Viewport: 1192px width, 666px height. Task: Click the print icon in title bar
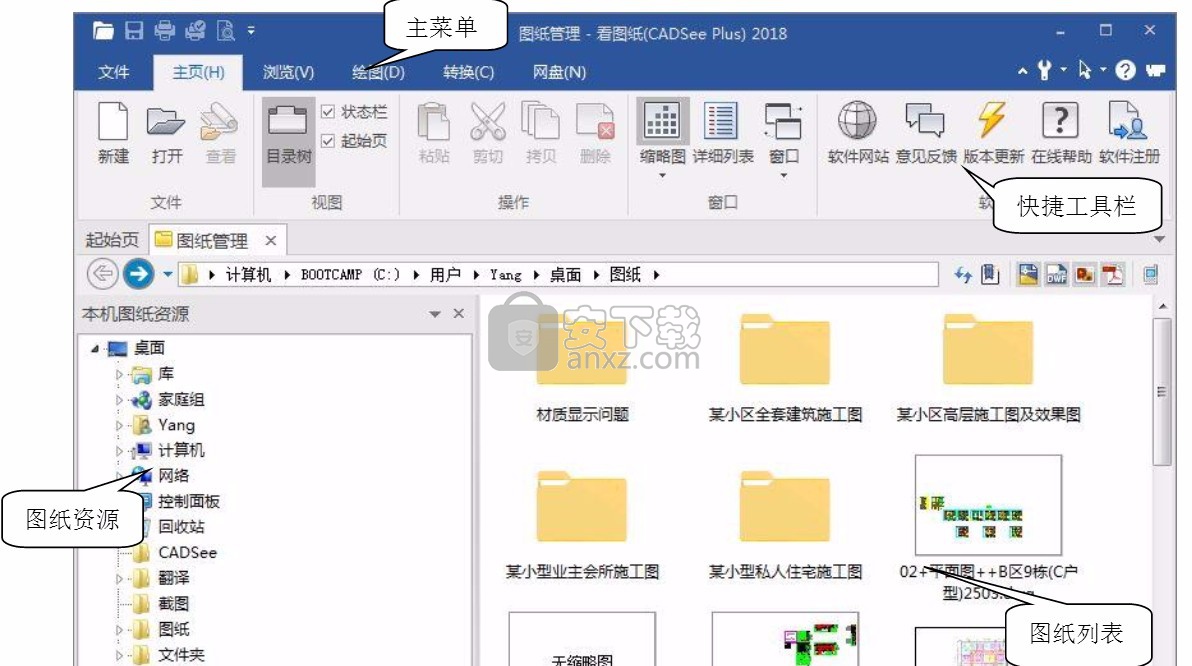[x=164, y=30]
